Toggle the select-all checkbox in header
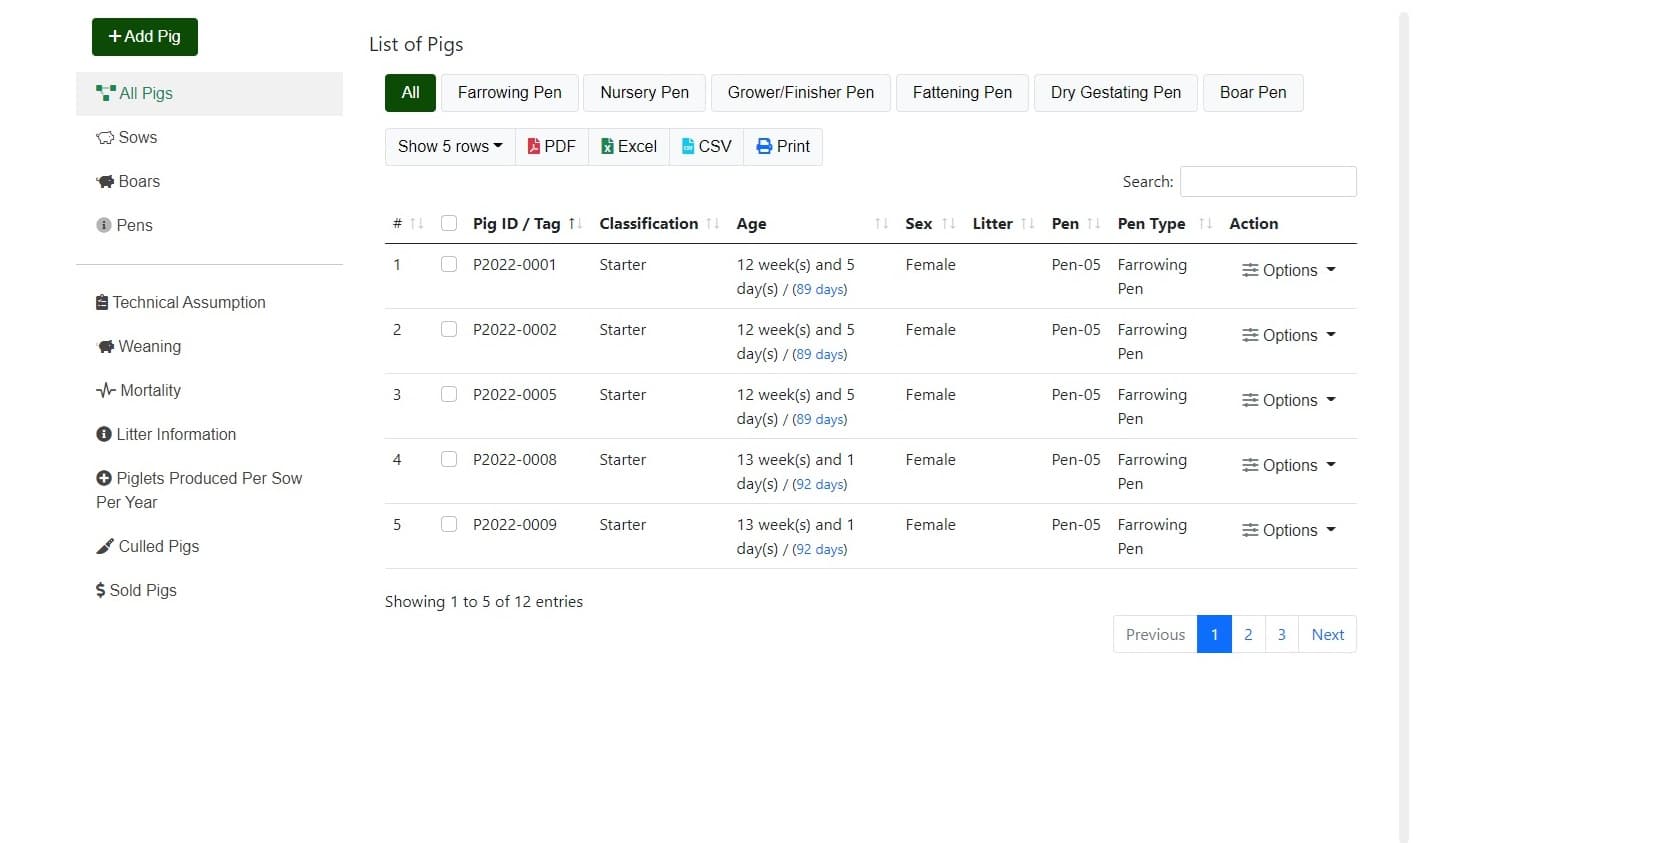The width and height of the screenshot is (1673, 843). click(449, 223)
